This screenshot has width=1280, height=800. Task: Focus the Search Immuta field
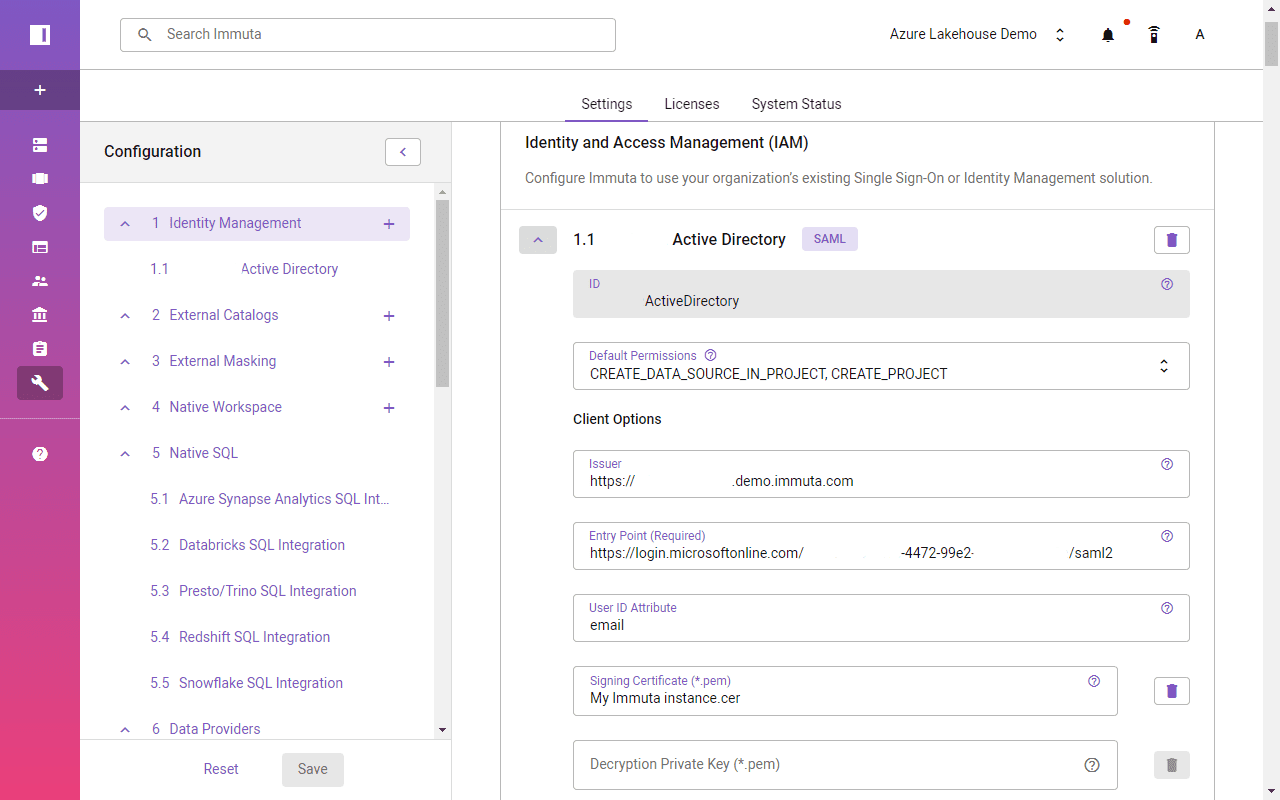click(x=368, y=35)
